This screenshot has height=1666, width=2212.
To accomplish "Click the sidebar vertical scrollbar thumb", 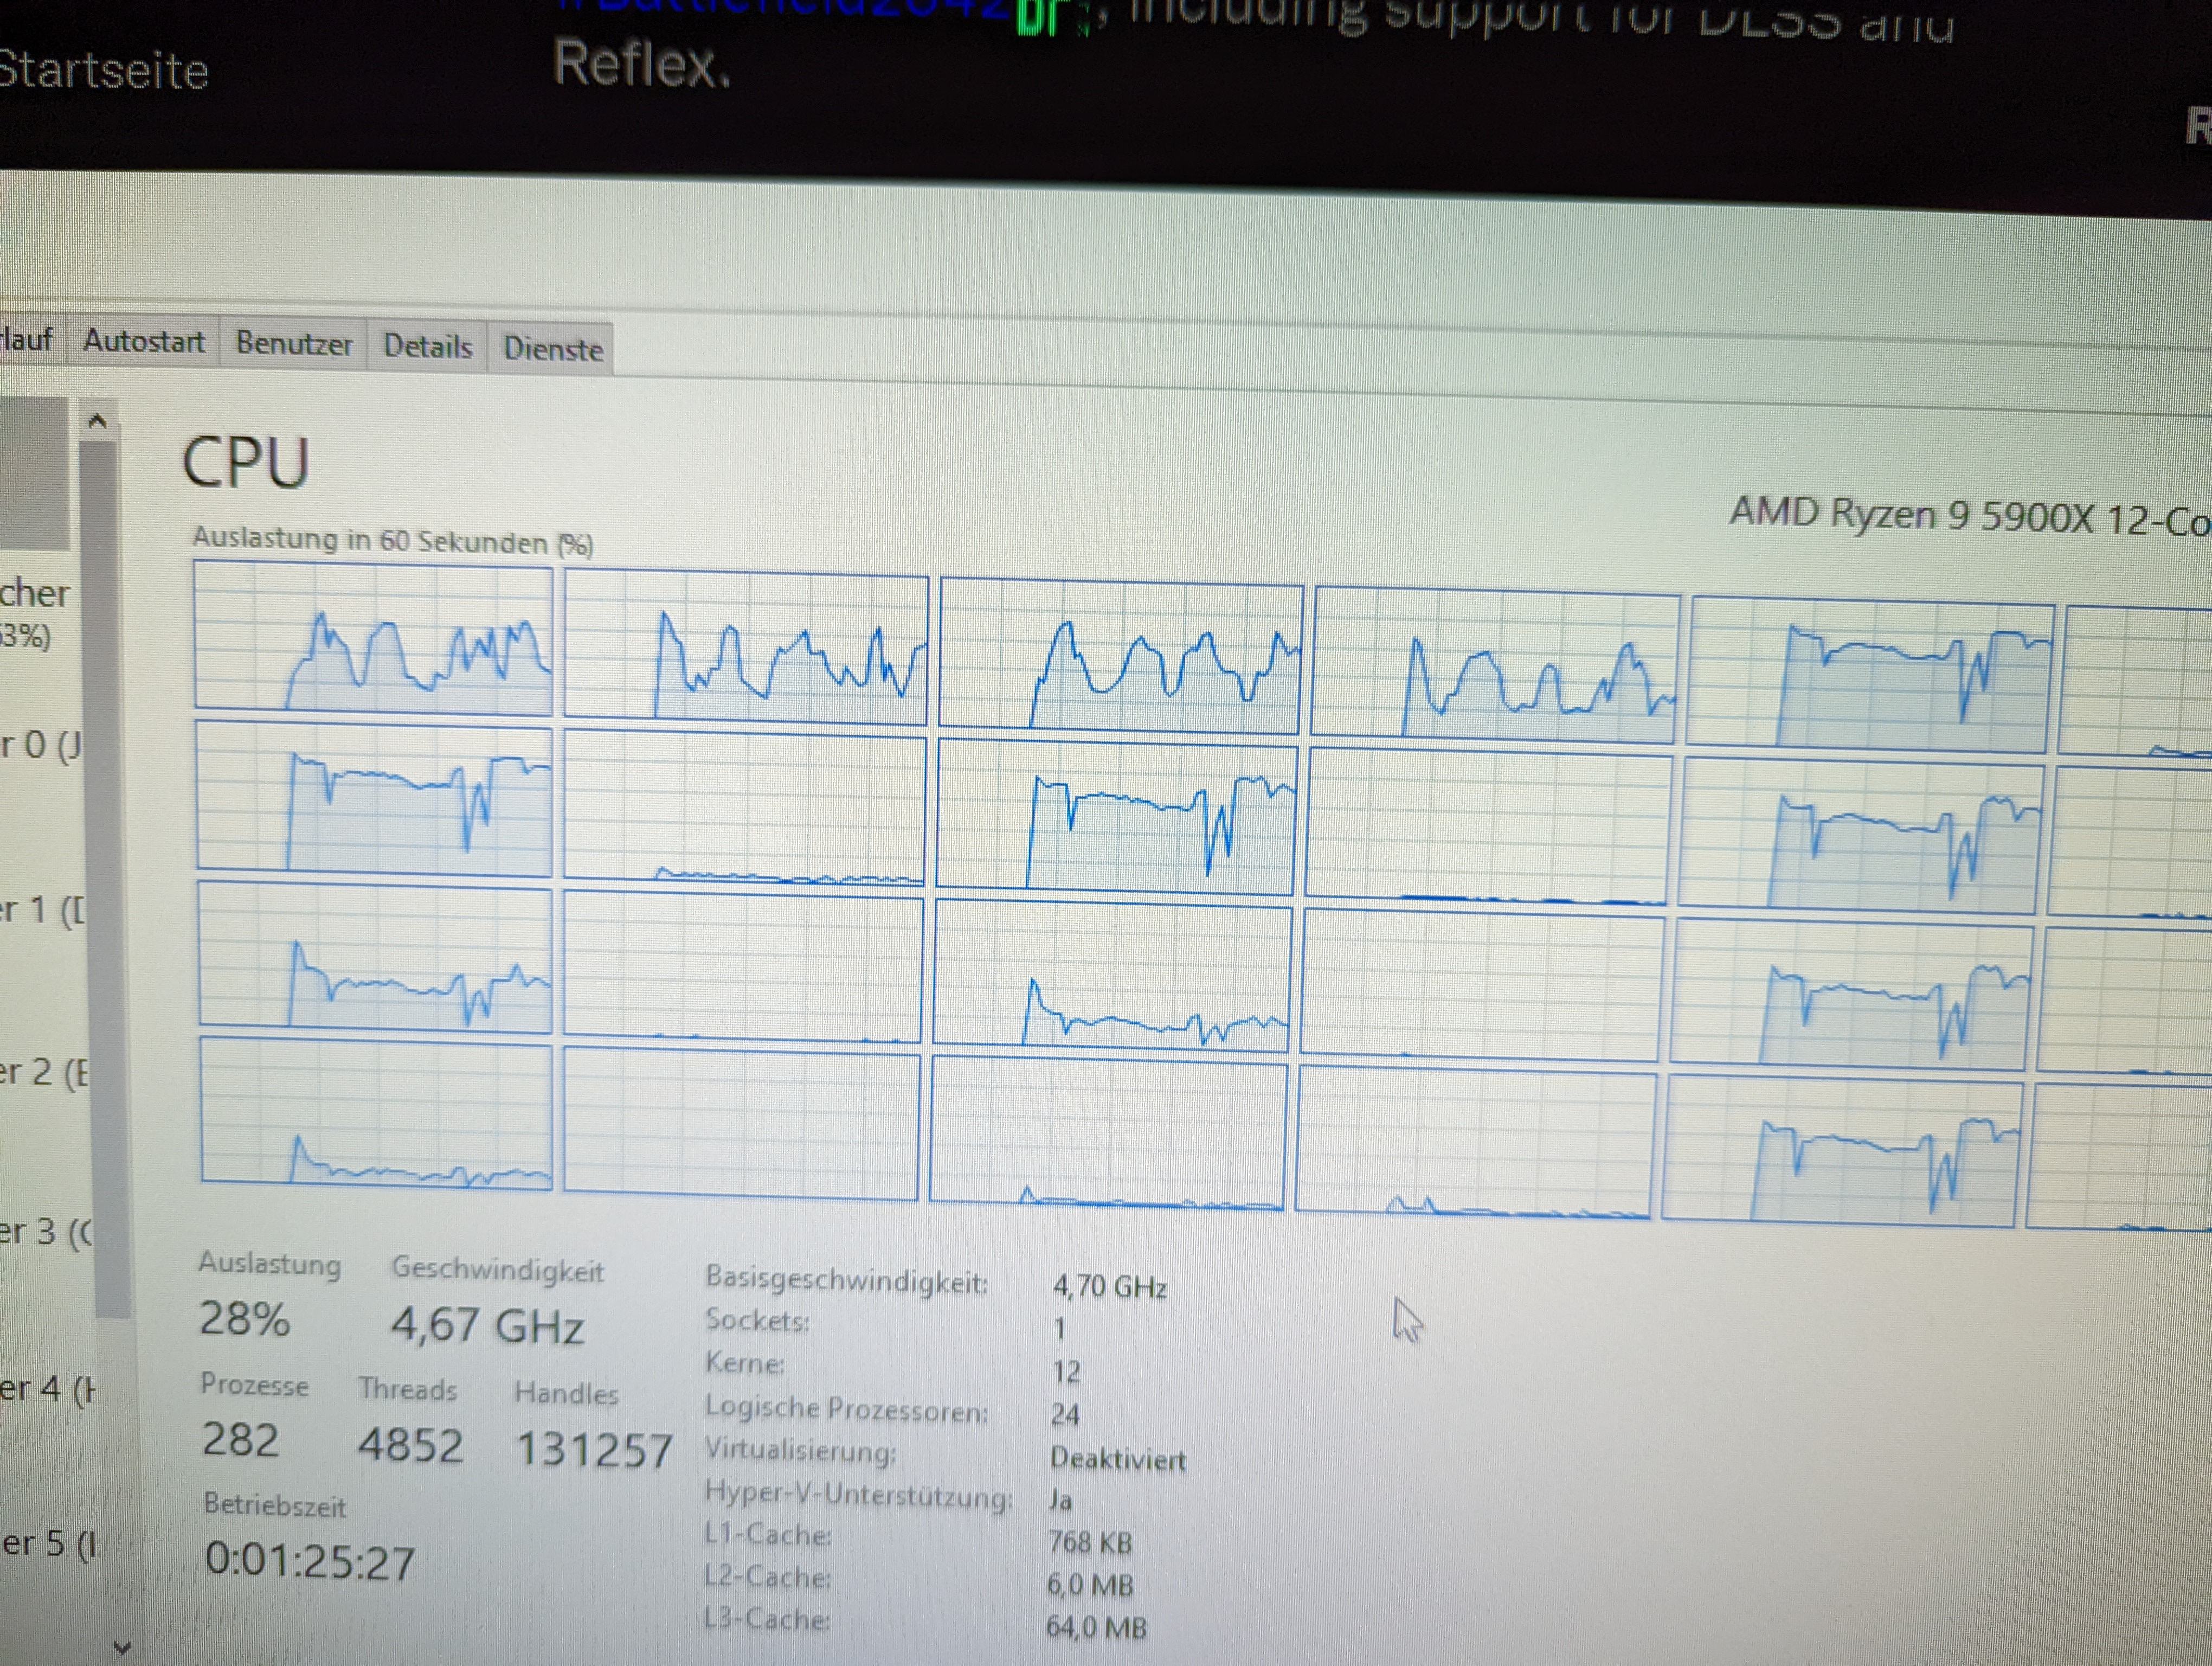I will 106,880.
